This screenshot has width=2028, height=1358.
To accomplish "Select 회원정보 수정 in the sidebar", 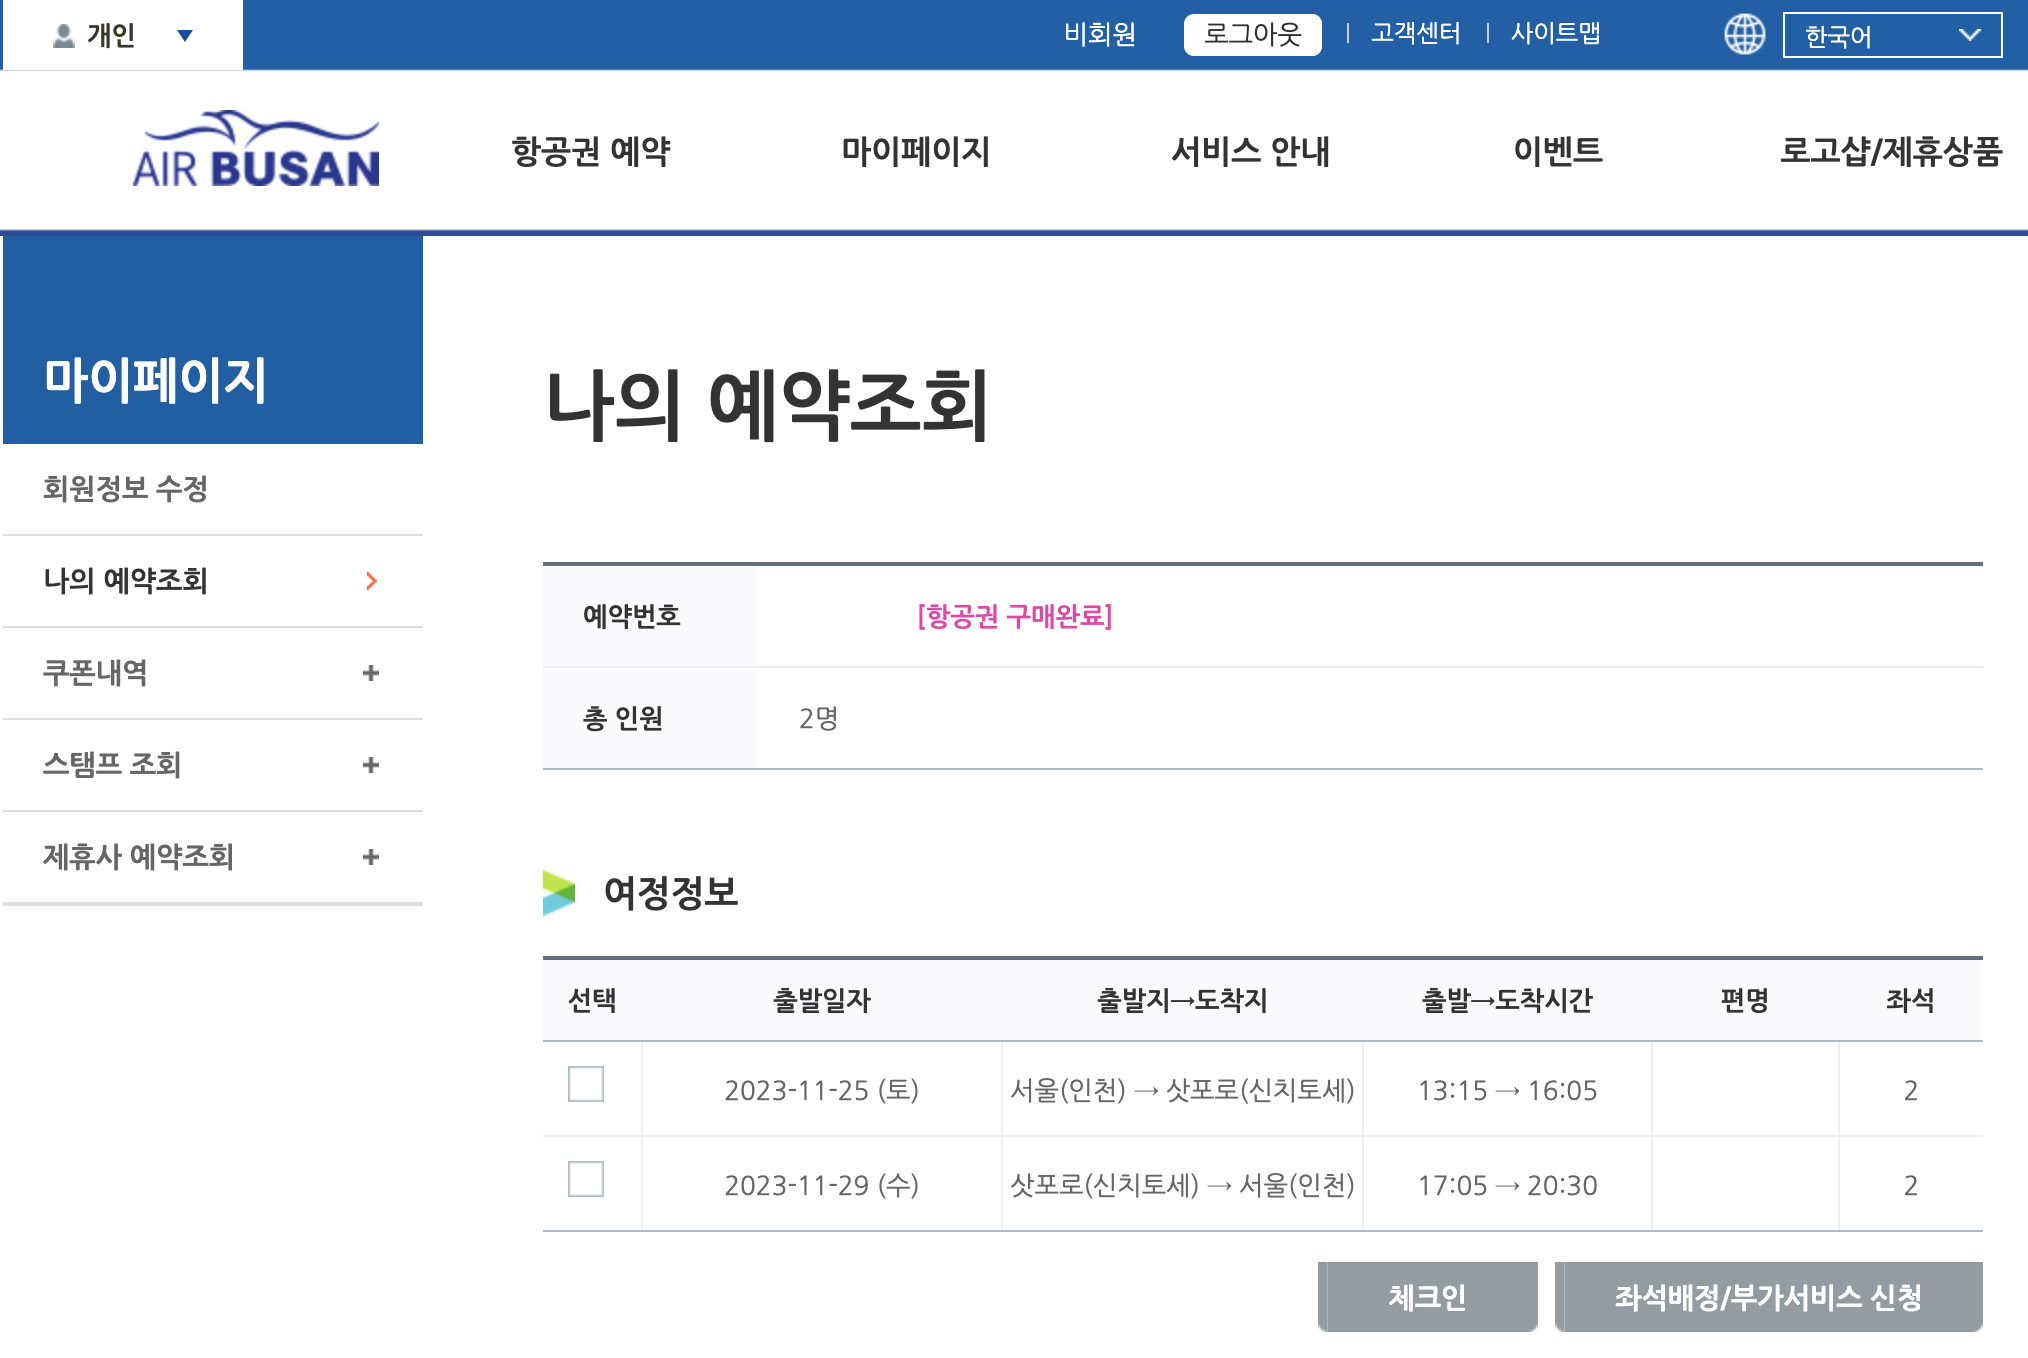I will point(125,489).
